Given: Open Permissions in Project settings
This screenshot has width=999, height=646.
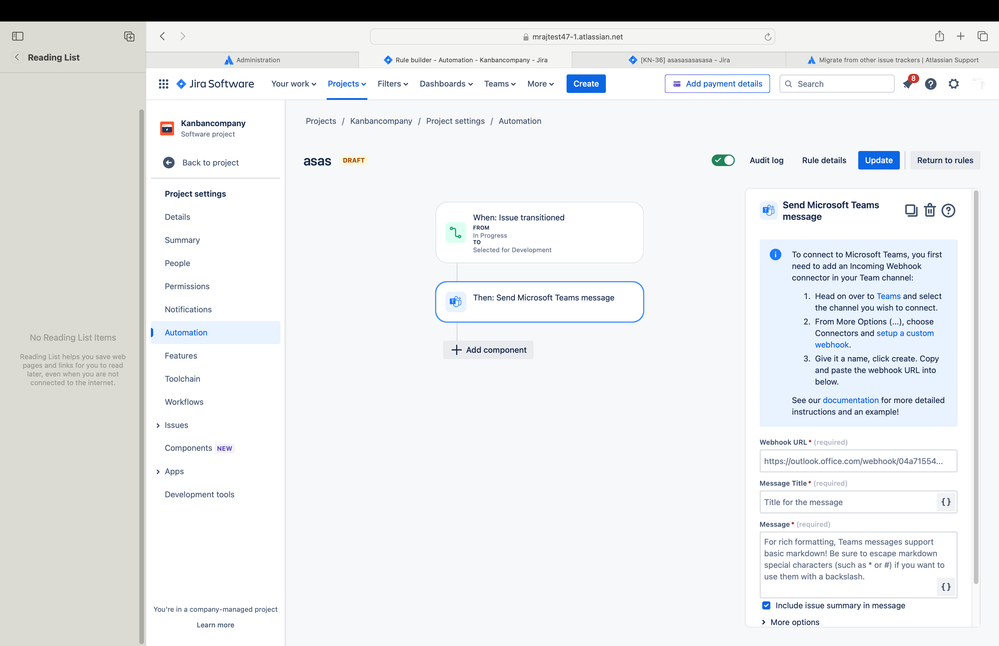Looking at the screenshot, I should coord(187,286).
